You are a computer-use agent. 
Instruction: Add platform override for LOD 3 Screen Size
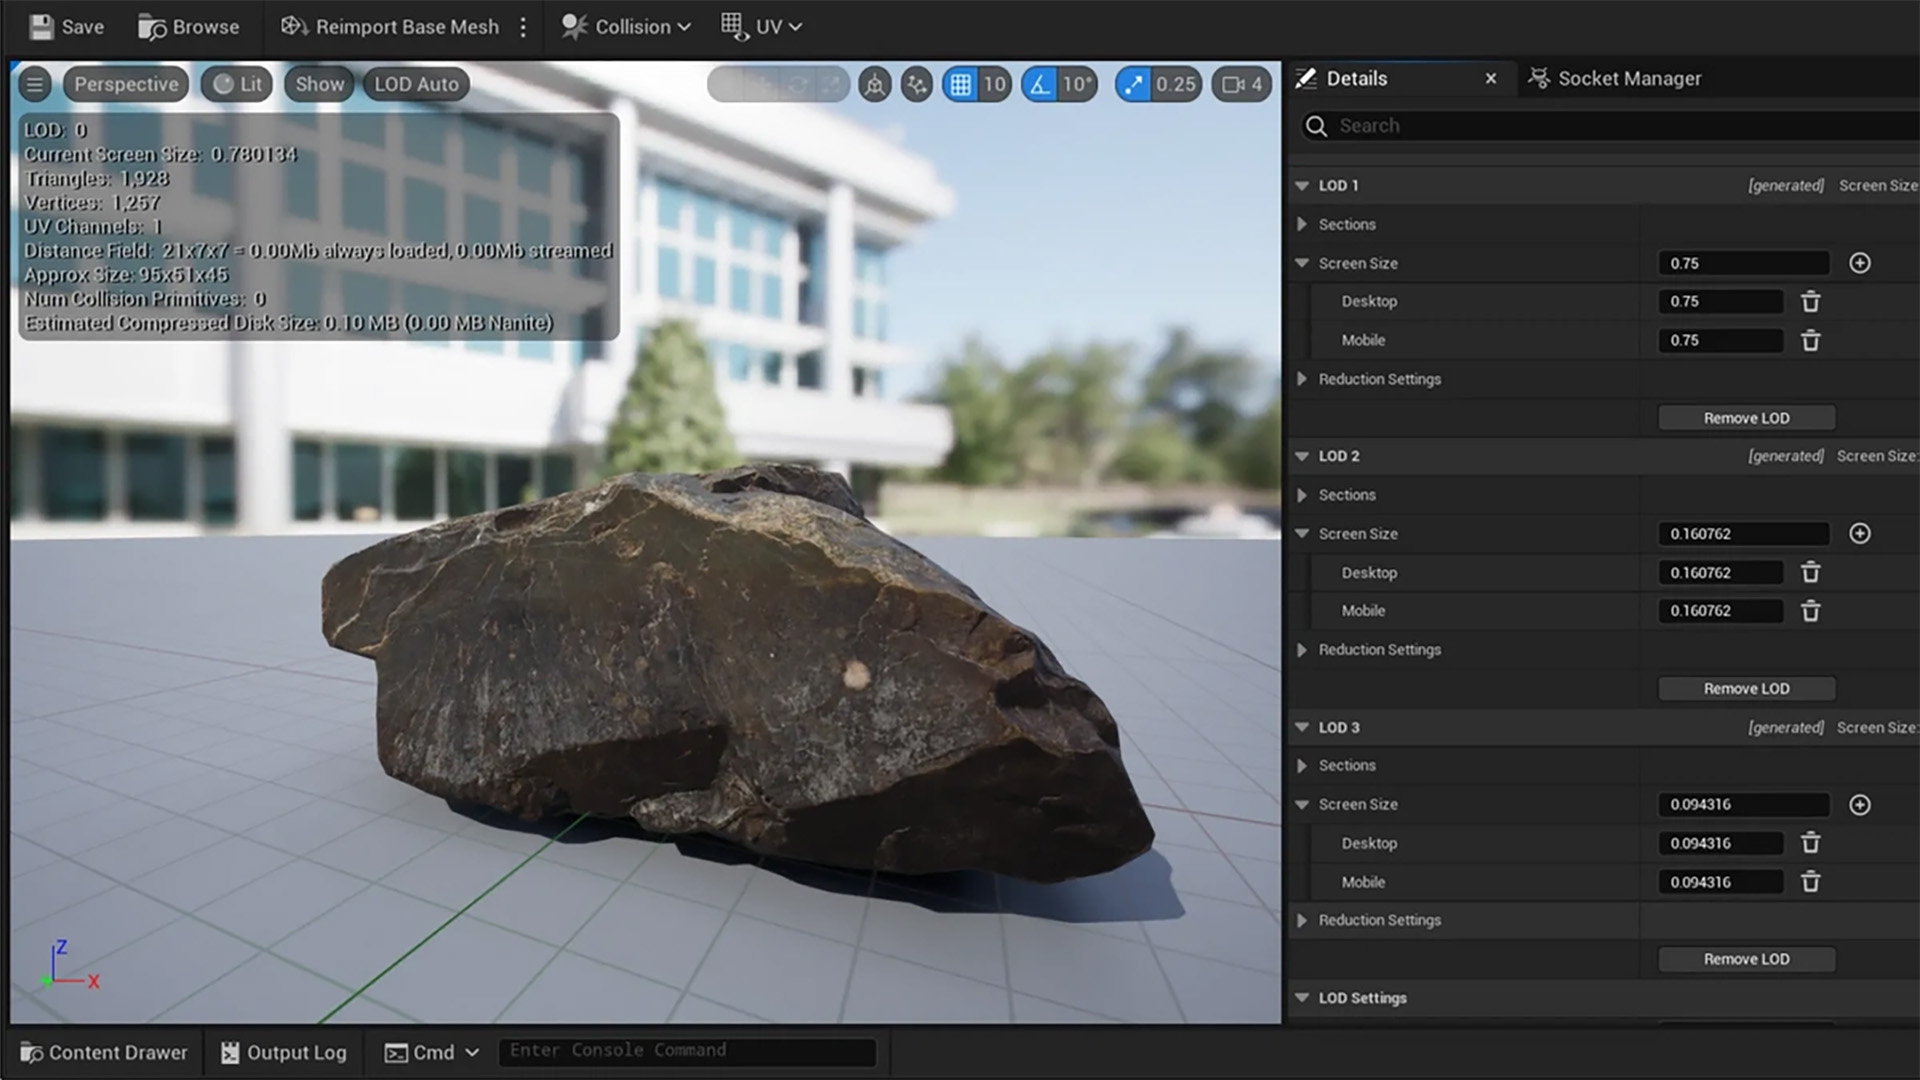1859,805
